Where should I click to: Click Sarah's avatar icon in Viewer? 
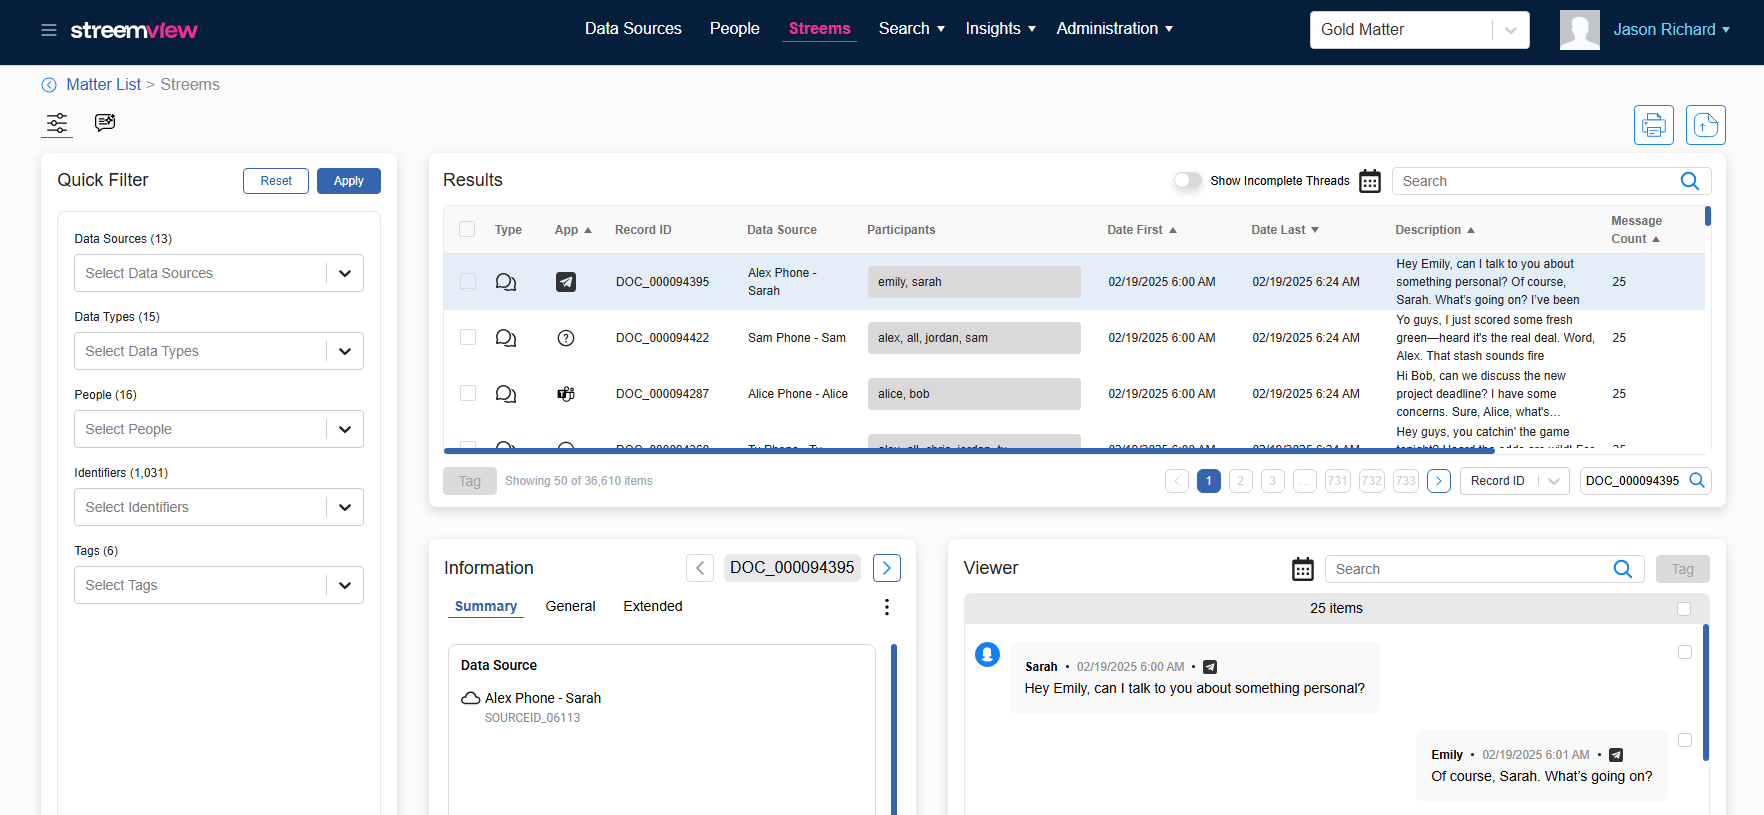988,655
